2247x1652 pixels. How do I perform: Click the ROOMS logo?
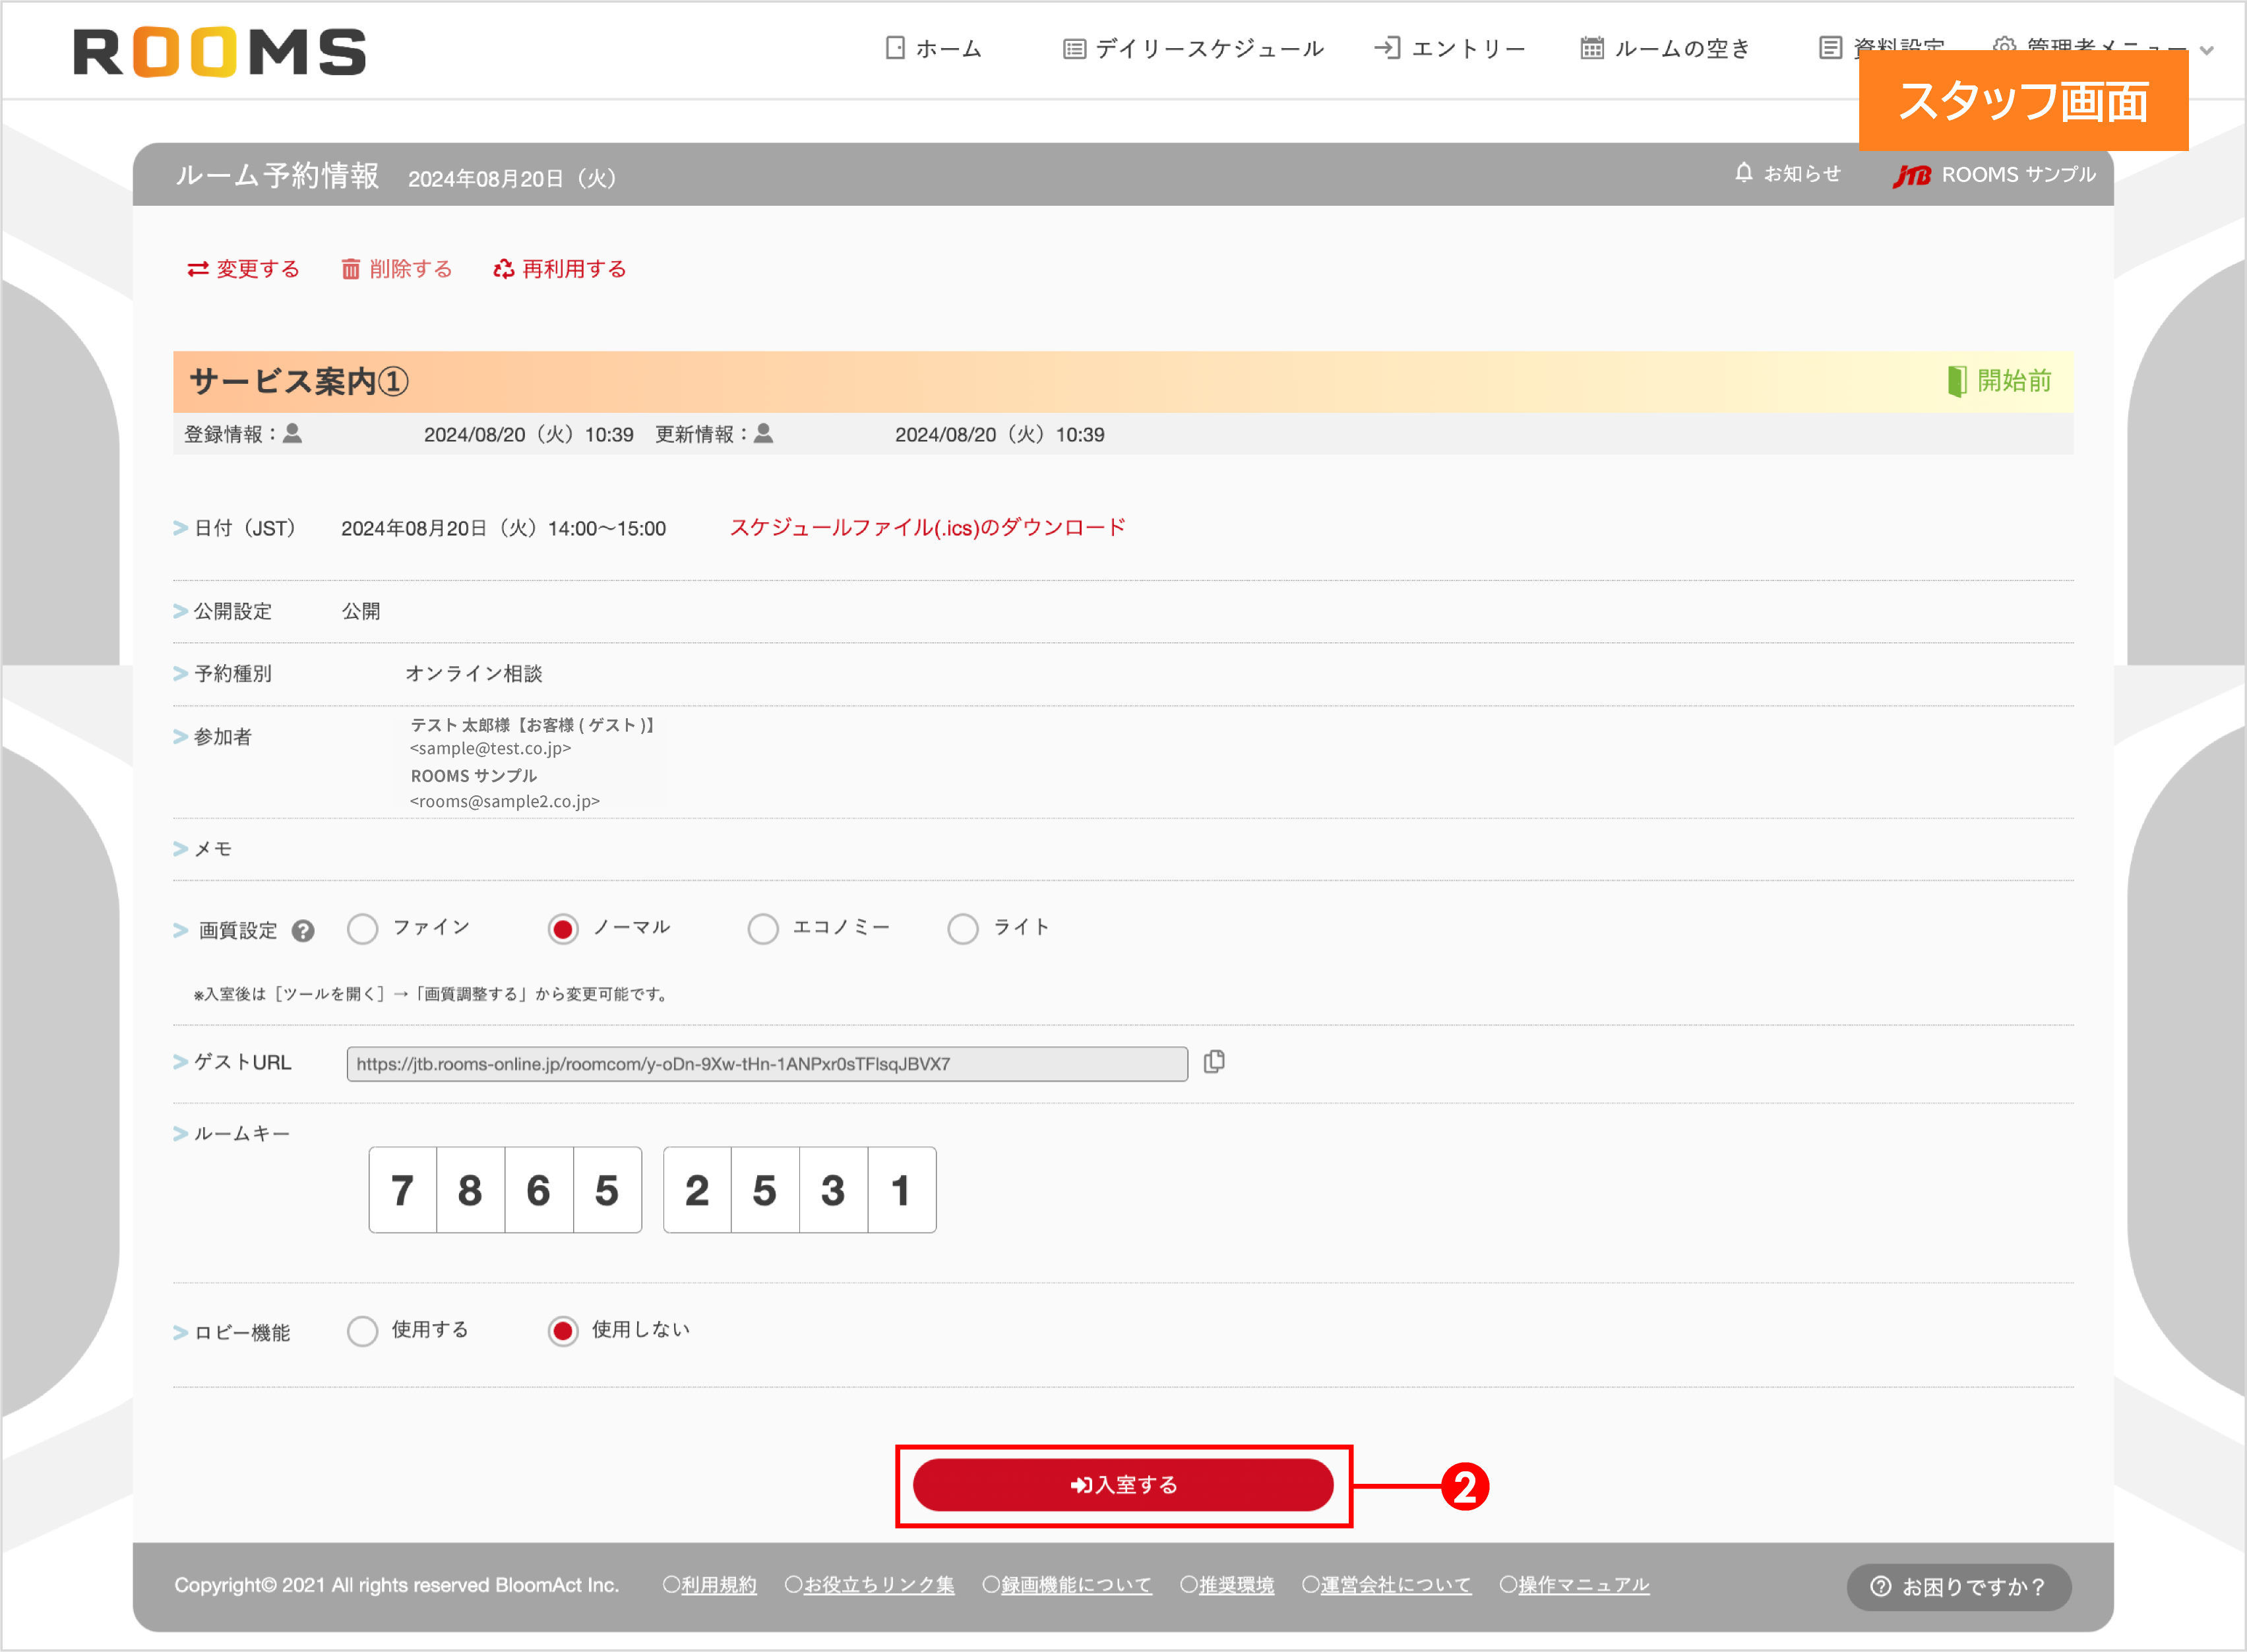(x=219, y=51)
